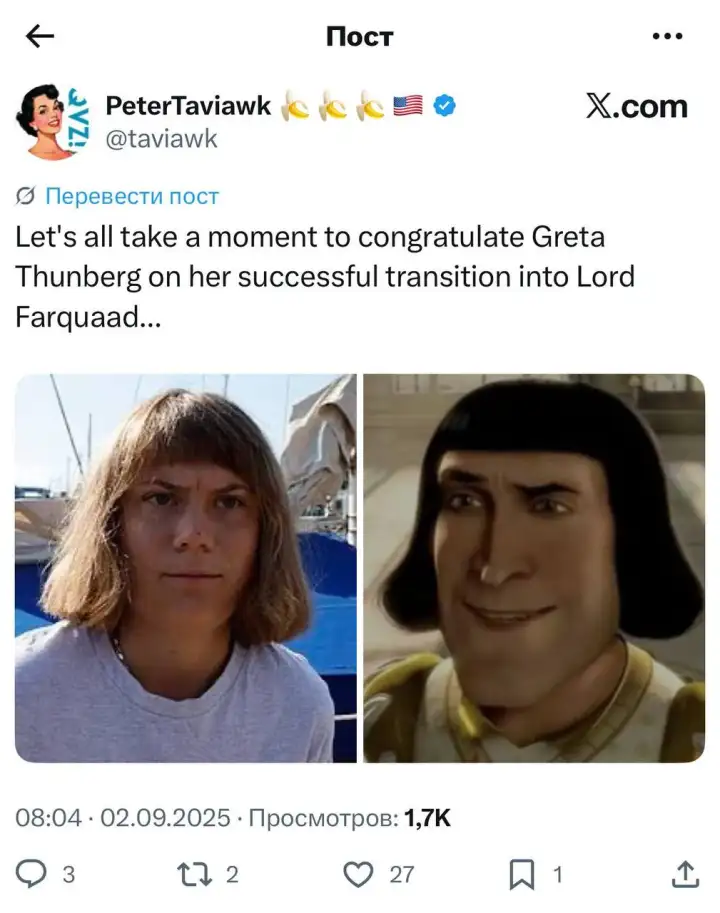Open the right animated character image
720x913 pixels.
[534, 568]
